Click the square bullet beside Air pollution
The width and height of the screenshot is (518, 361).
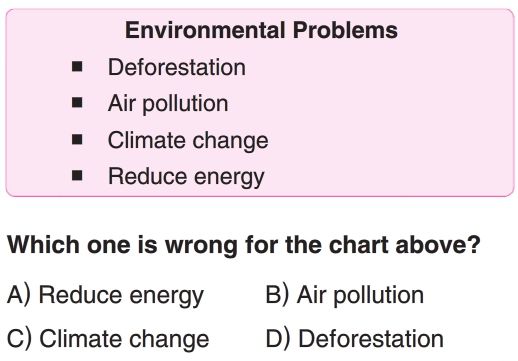(x=77, y=102)
